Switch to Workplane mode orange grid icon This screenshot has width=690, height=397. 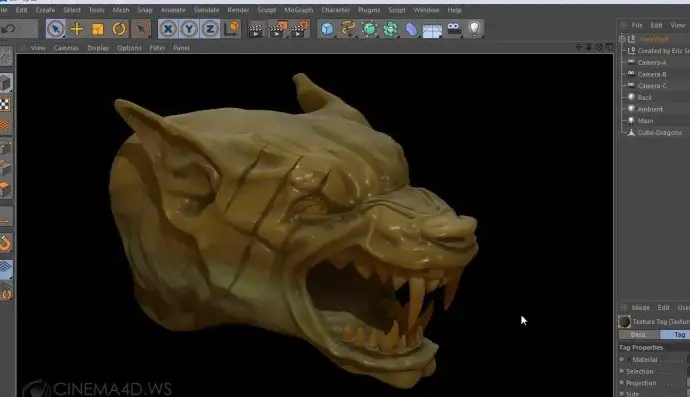click(5, 125)
